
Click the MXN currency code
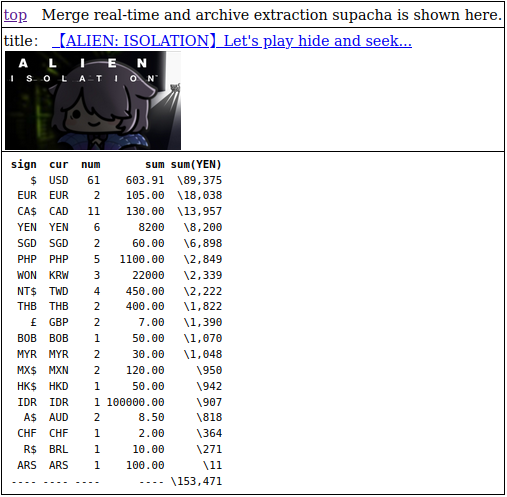(x=59, y=370)
